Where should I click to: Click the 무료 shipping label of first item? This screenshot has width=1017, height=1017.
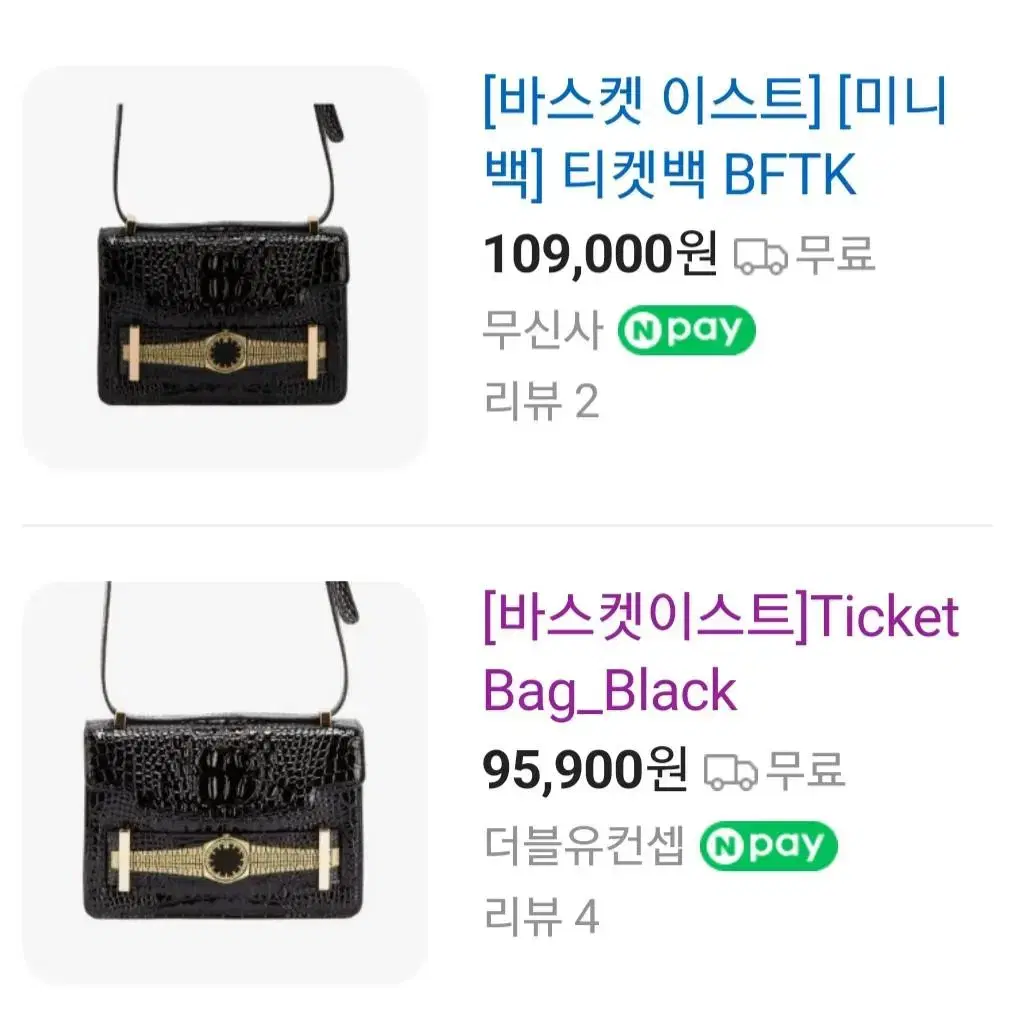click(836, 254)
